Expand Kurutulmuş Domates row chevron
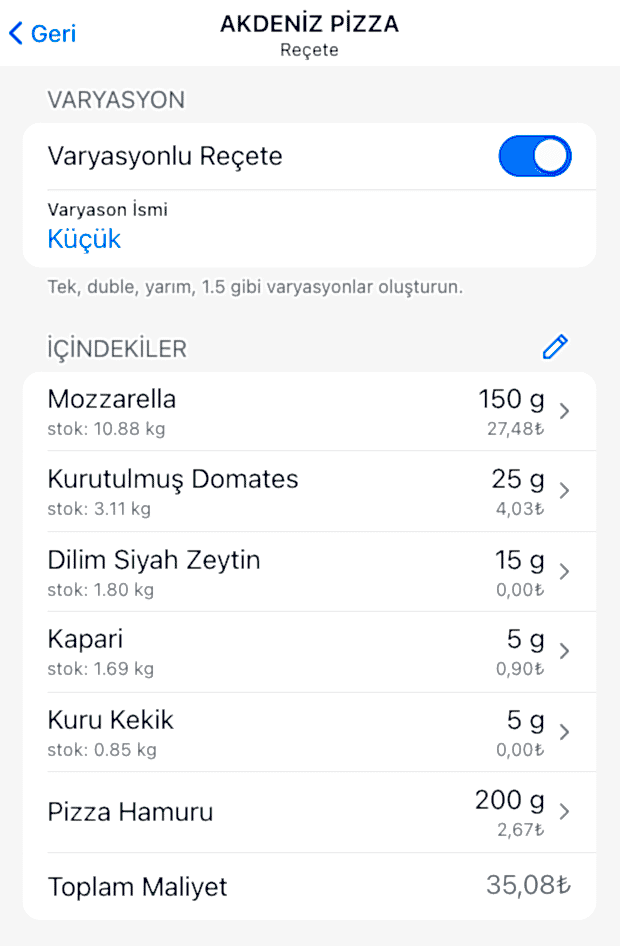Image resolution: width=620 pixels, height=946 pixels. click(565, 491)
